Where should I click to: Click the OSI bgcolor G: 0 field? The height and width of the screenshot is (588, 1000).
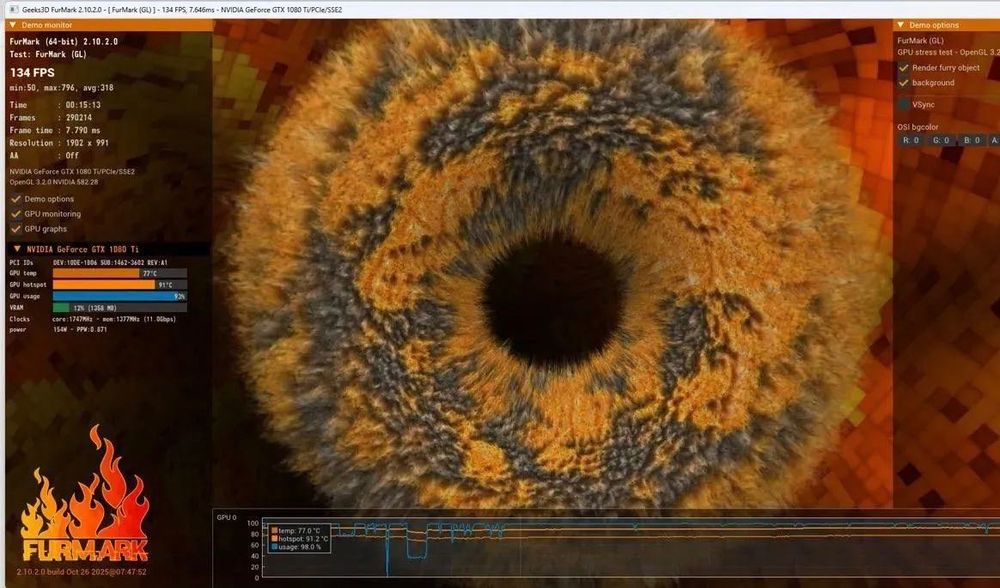[x=941, y=140]
